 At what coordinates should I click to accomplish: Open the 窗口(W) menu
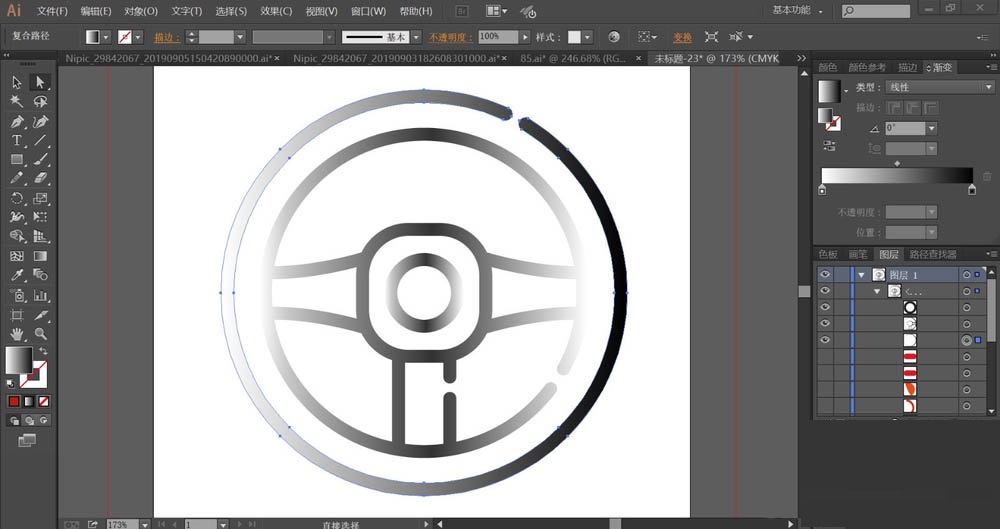click(x=369, y=11)
